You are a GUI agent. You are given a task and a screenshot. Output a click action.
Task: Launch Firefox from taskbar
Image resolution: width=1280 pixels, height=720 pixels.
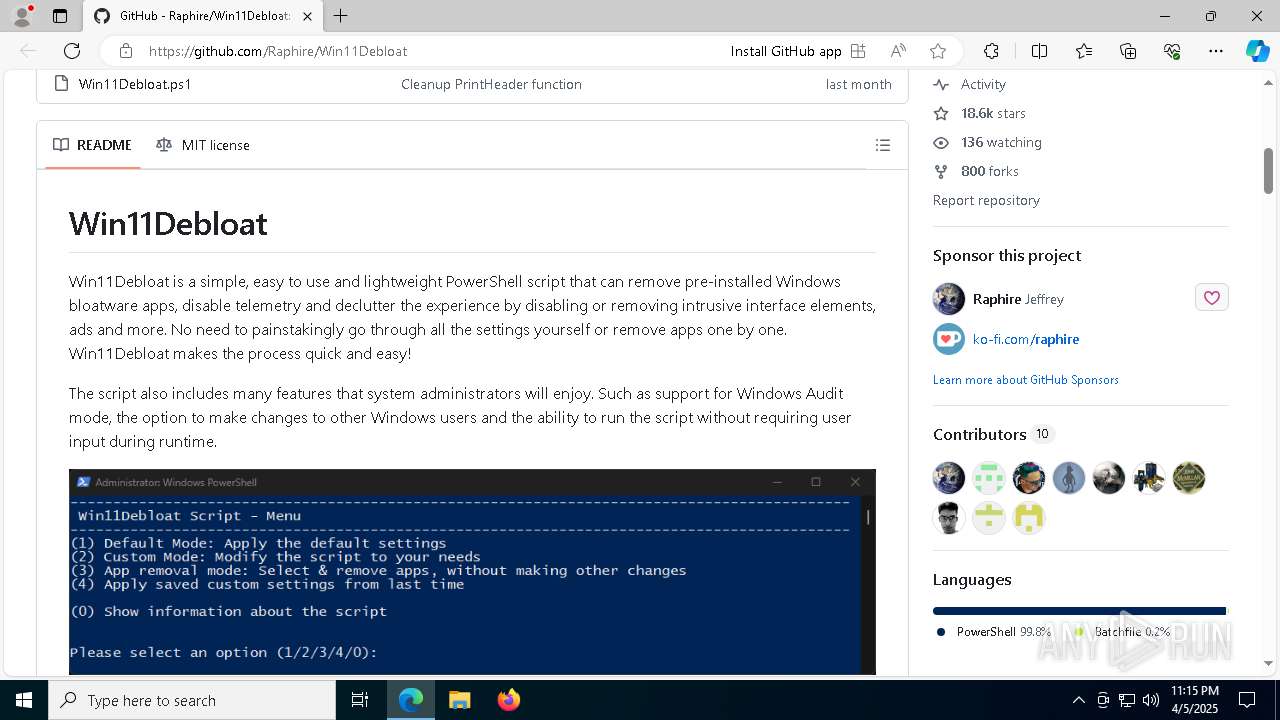coord(508,700)
